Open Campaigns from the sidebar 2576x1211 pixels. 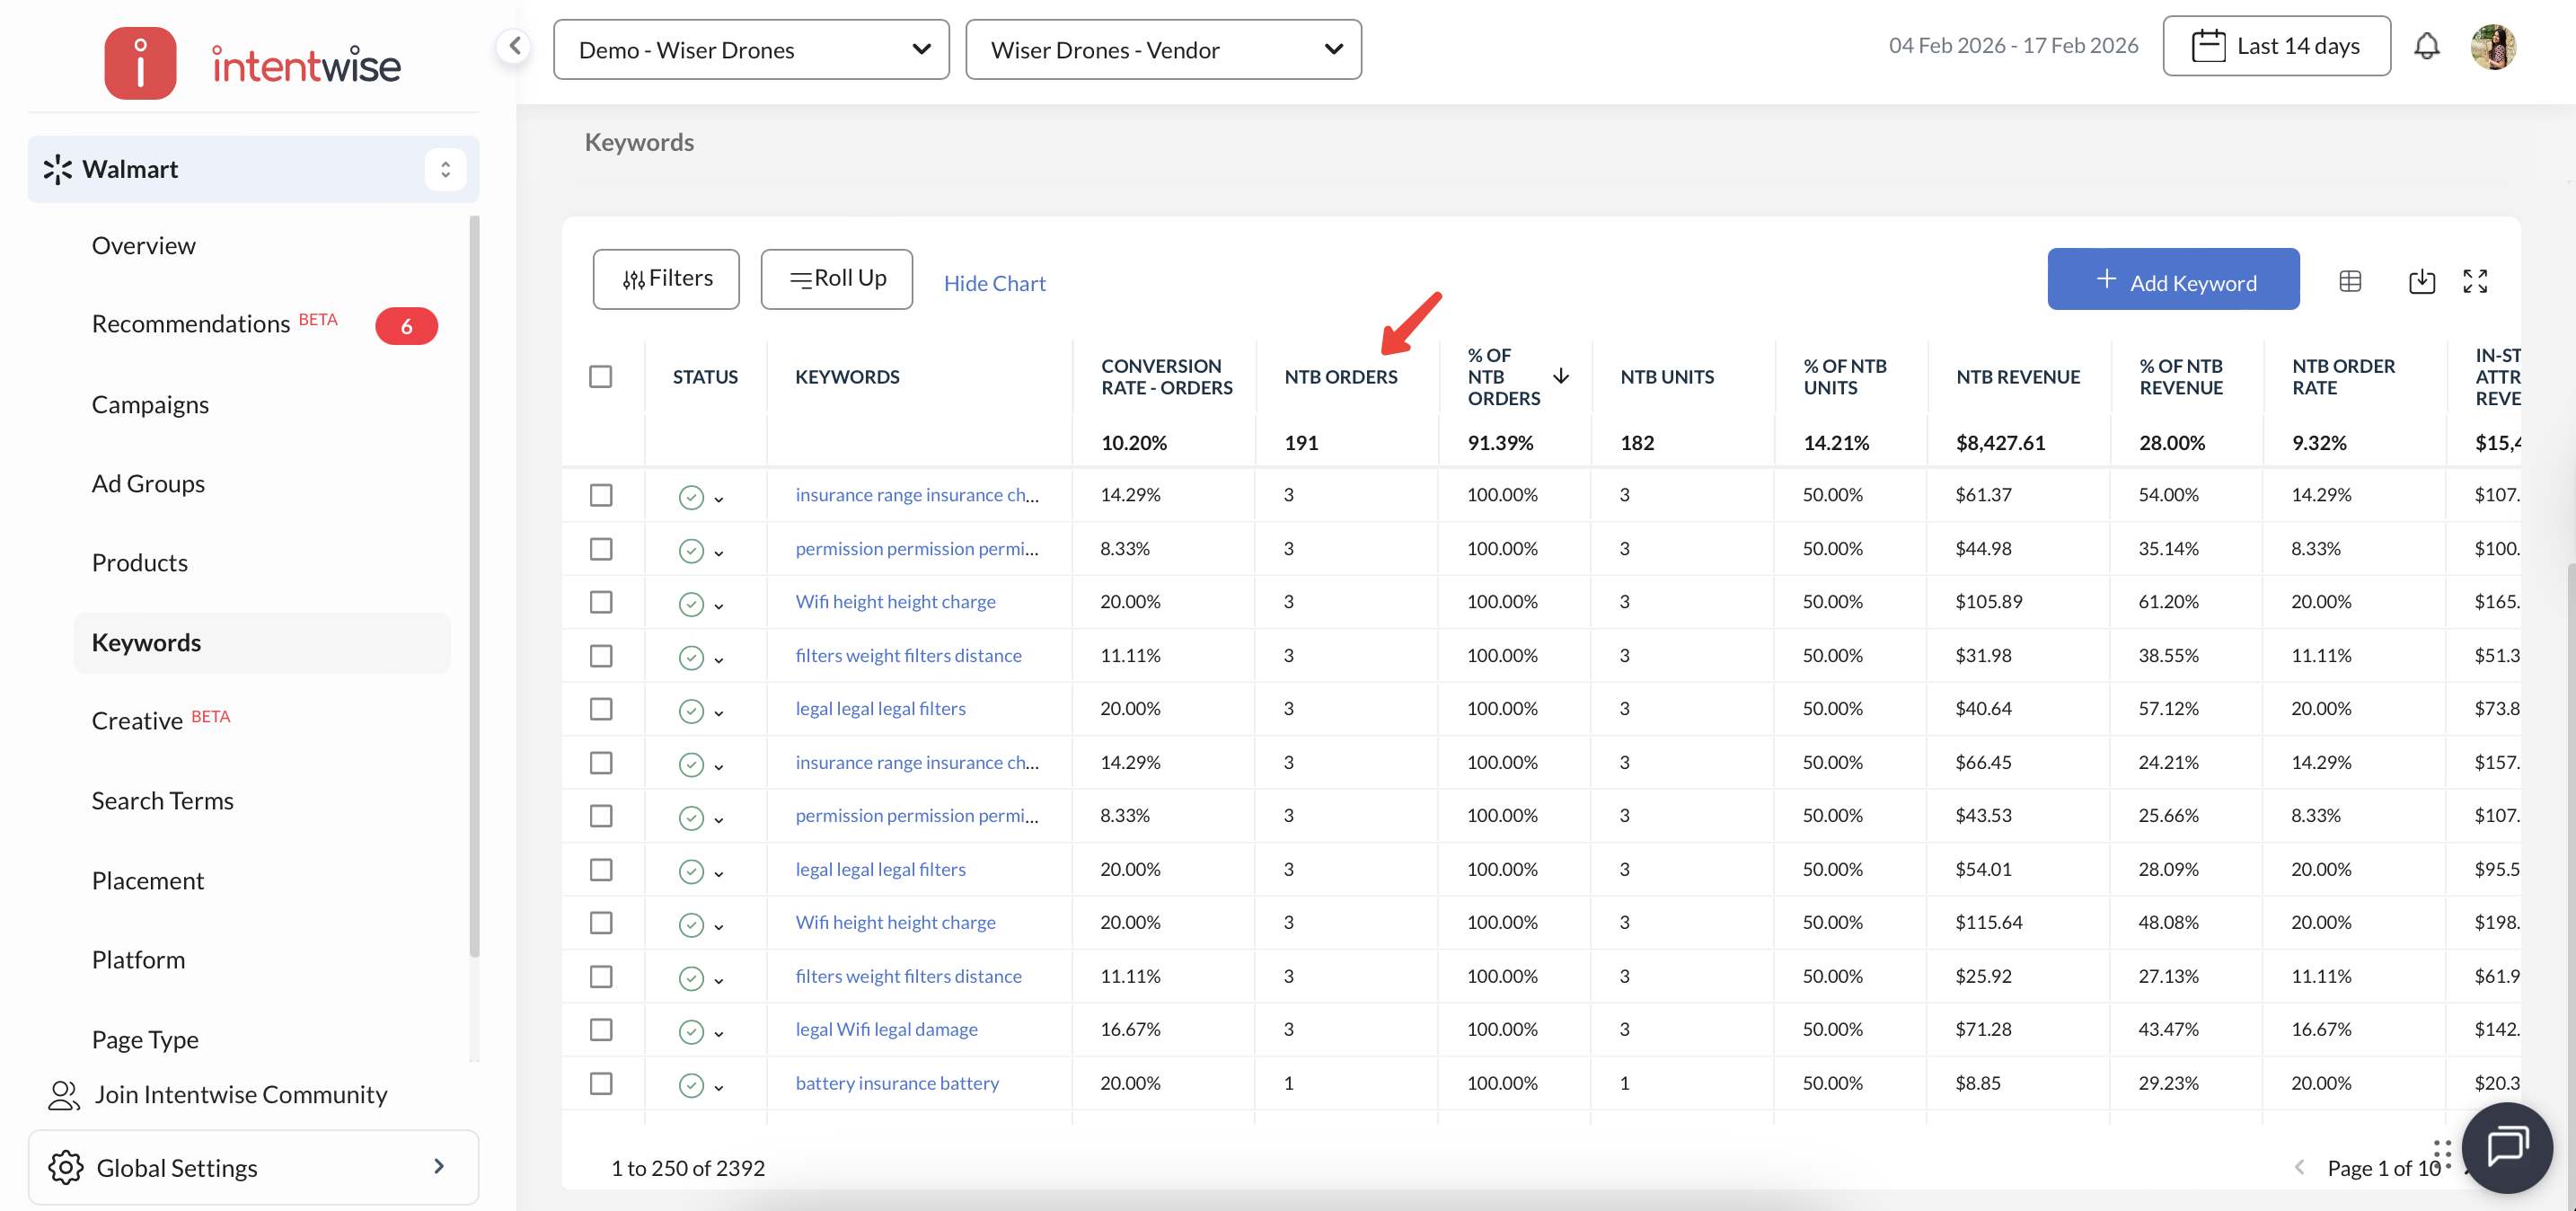(x=150, y=405)
